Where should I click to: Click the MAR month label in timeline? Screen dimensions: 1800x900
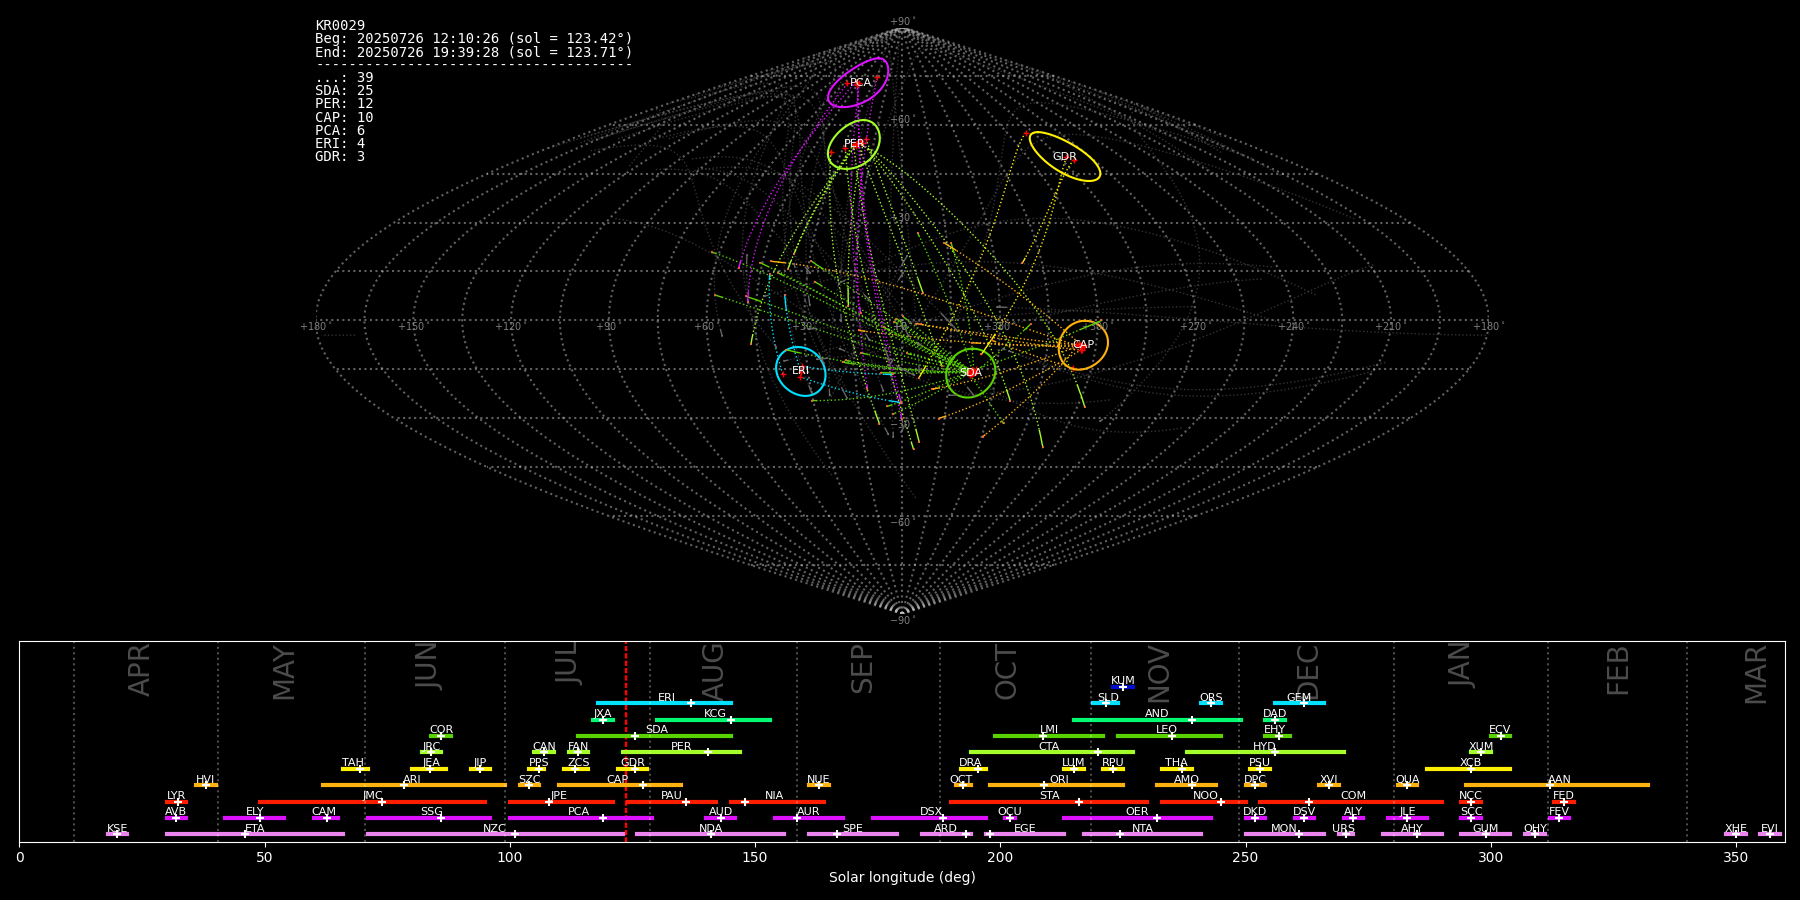tap(1755, 675)
